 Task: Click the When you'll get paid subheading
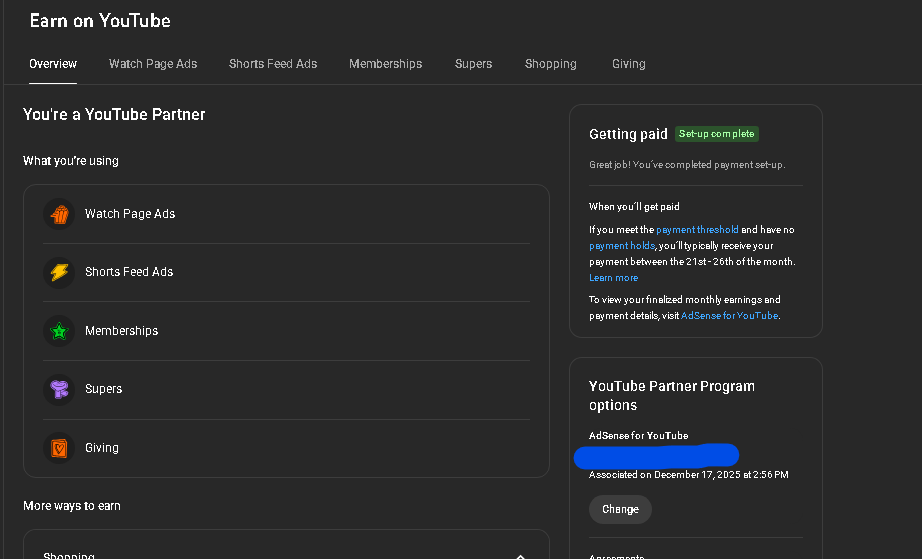pos(634,207)
